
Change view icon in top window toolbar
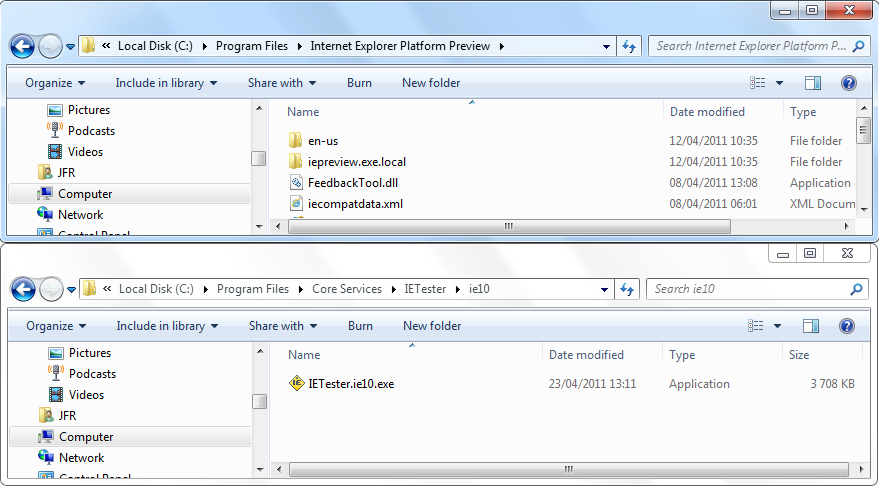[x=757, y=83]
